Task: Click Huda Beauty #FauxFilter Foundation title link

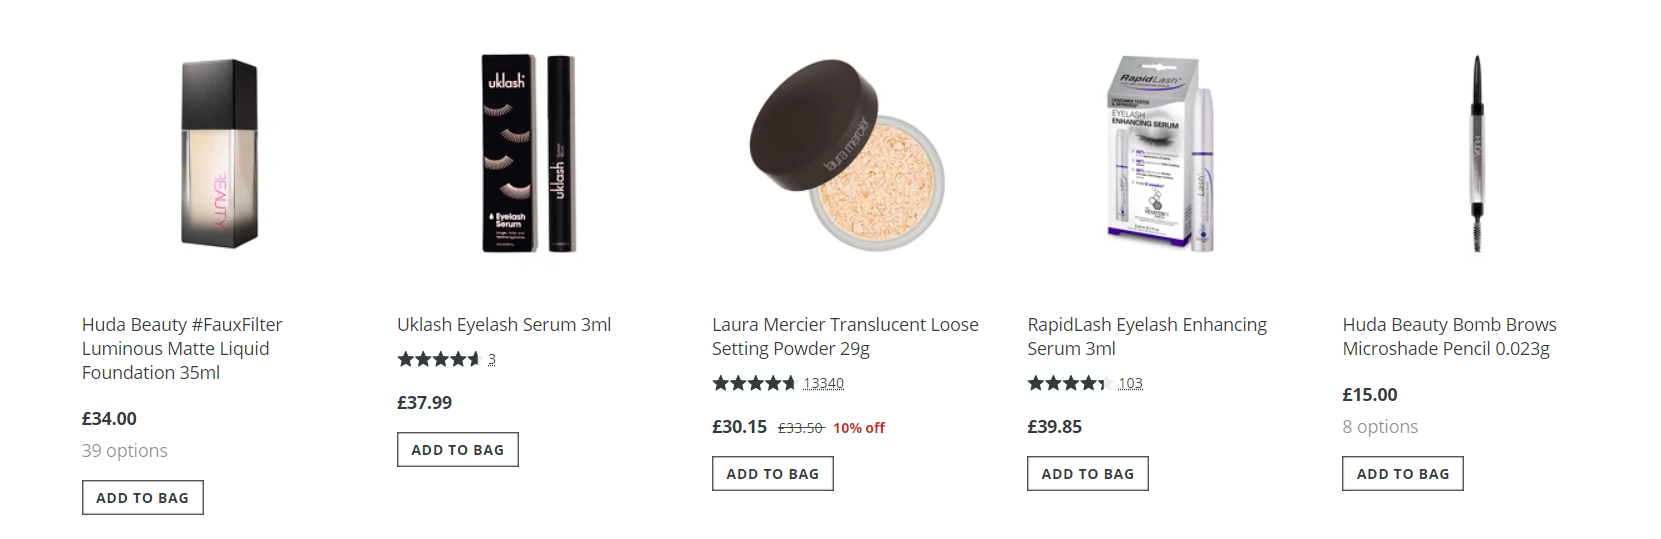Action: [x=181, y=348]
